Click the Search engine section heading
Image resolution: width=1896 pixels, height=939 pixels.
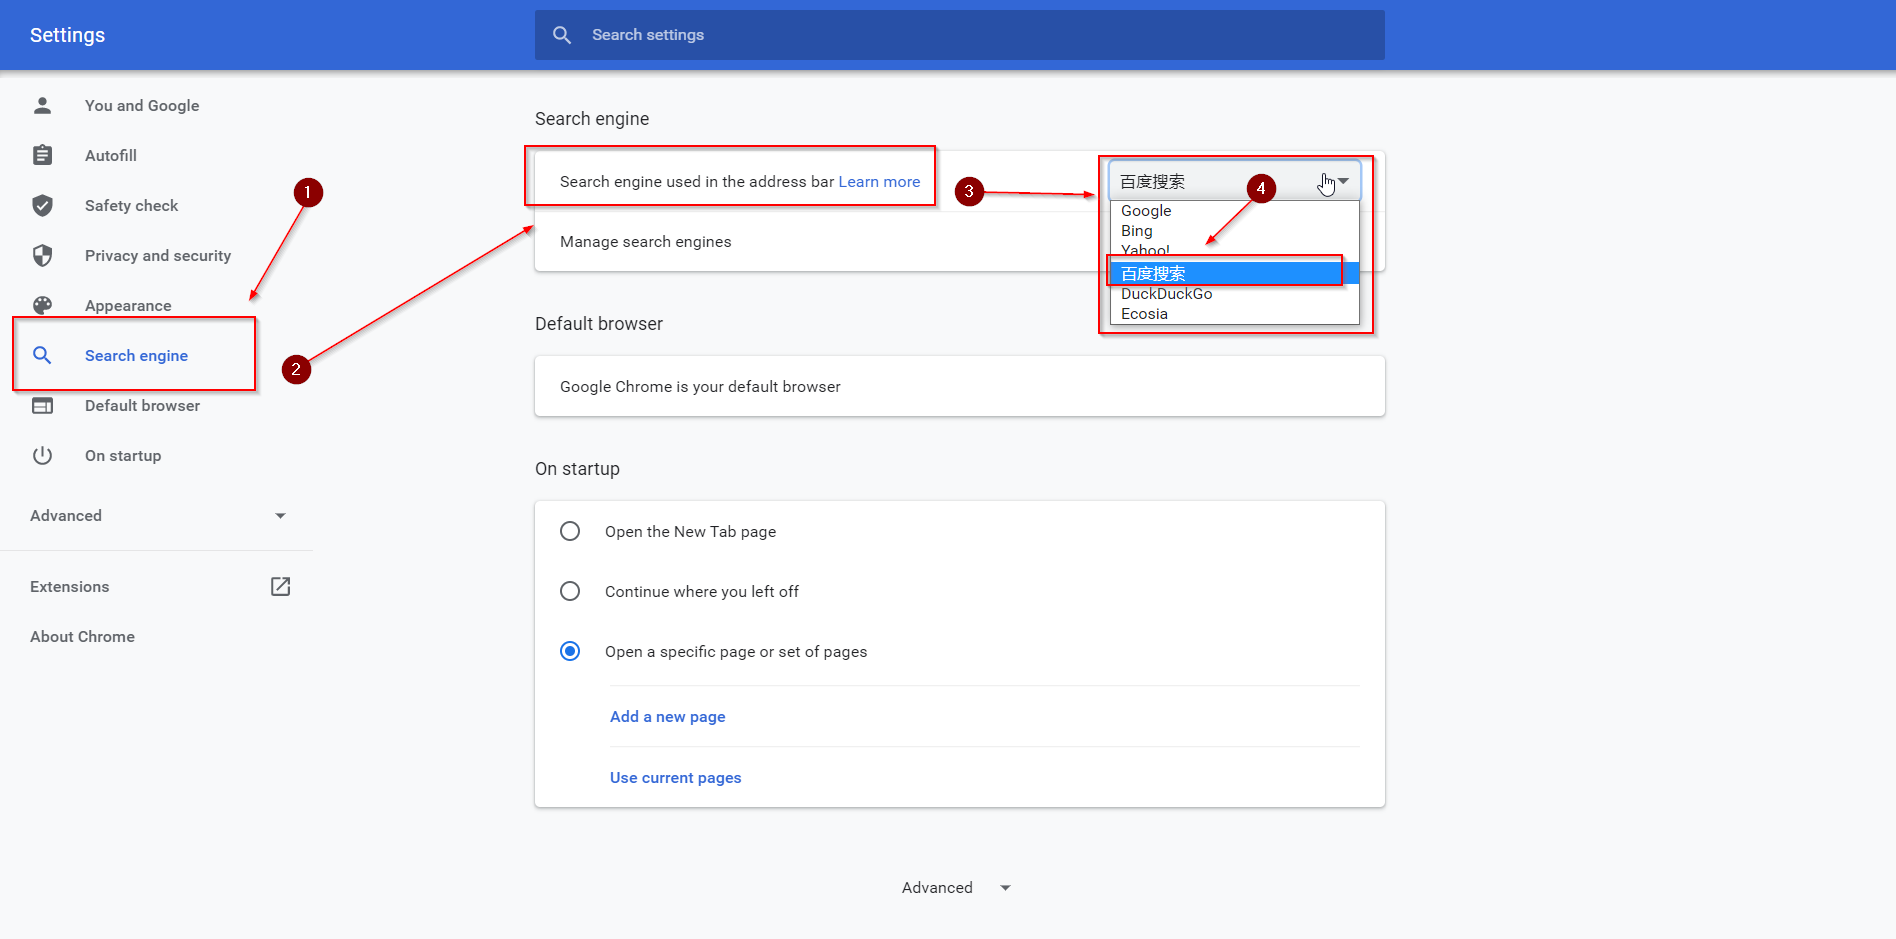coord(592,119)
